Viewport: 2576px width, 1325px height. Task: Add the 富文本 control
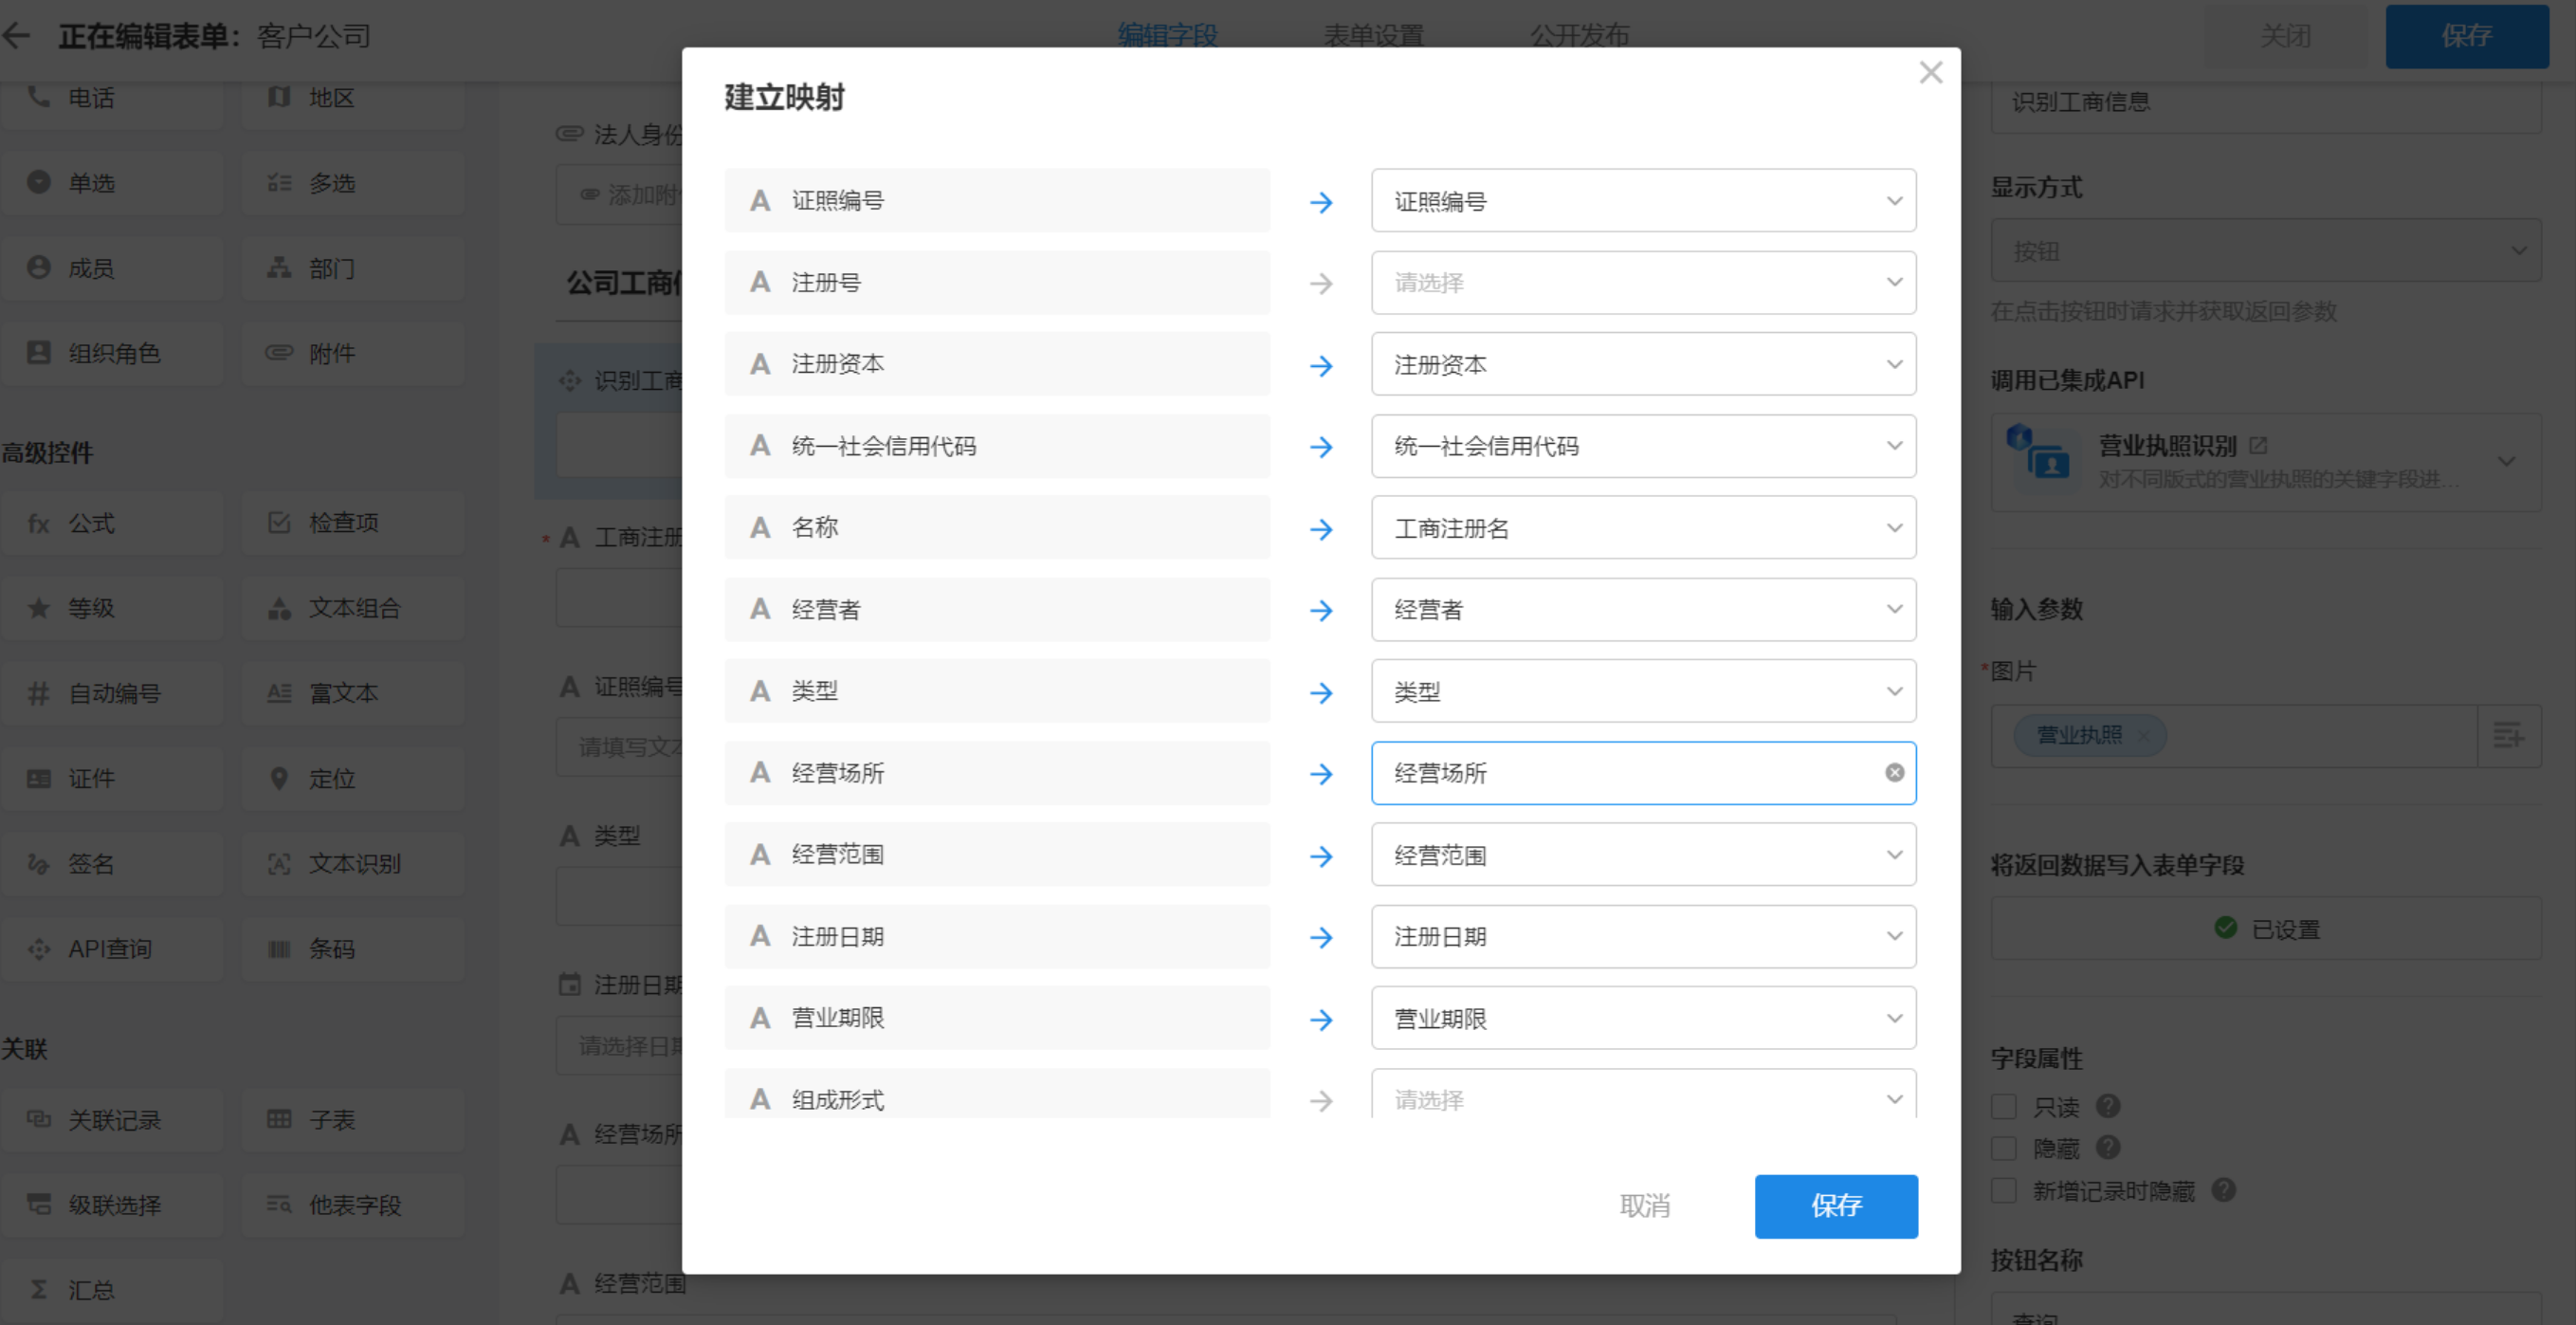[353, 693]
